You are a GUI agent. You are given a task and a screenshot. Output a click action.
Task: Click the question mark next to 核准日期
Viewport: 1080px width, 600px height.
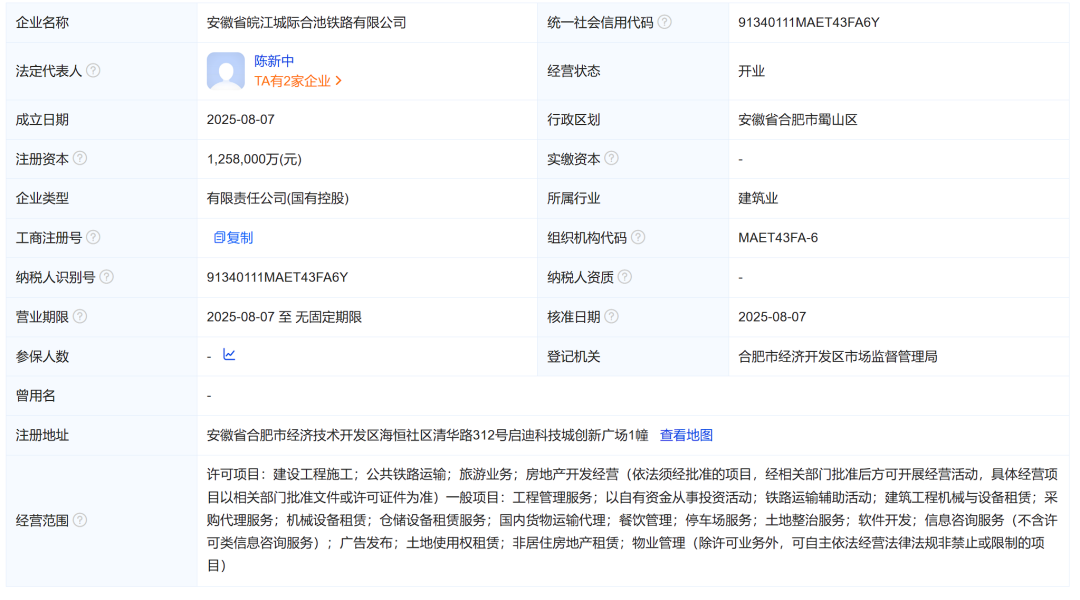pos(613,315)
